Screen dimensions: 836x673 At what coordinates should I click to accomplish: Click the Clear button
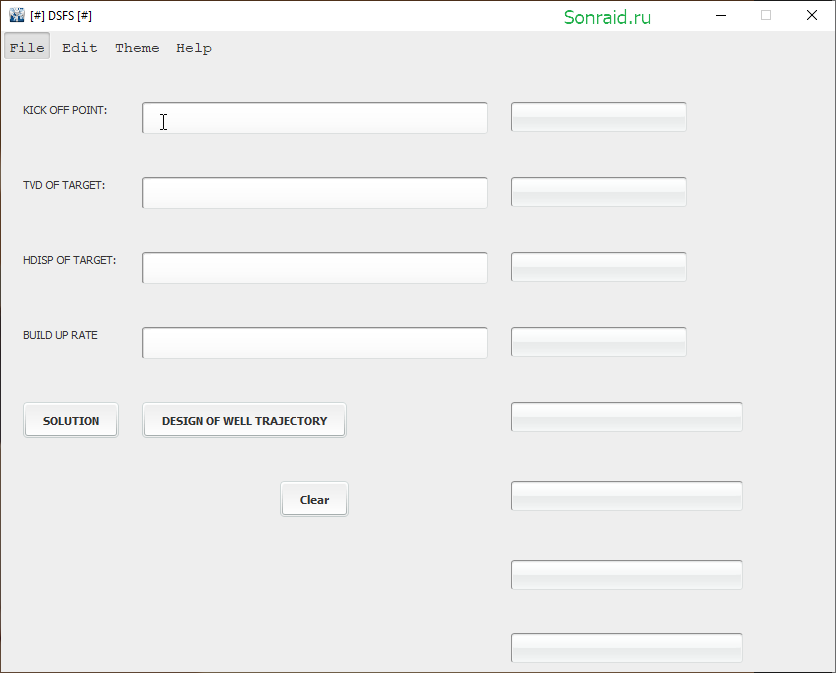coord(314,499)
